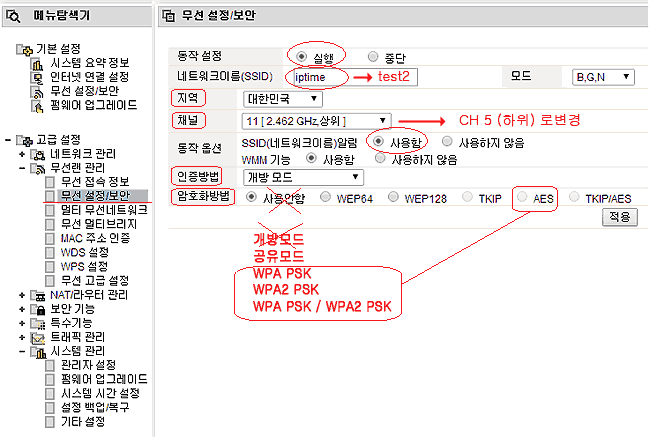Enable SSID broadcast with 사용함 radio

(x=378, y=141)
